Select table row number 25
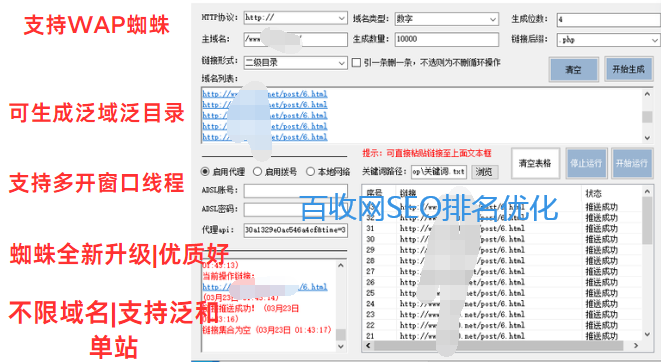This screenshot has width=661, height=362. 502,293
